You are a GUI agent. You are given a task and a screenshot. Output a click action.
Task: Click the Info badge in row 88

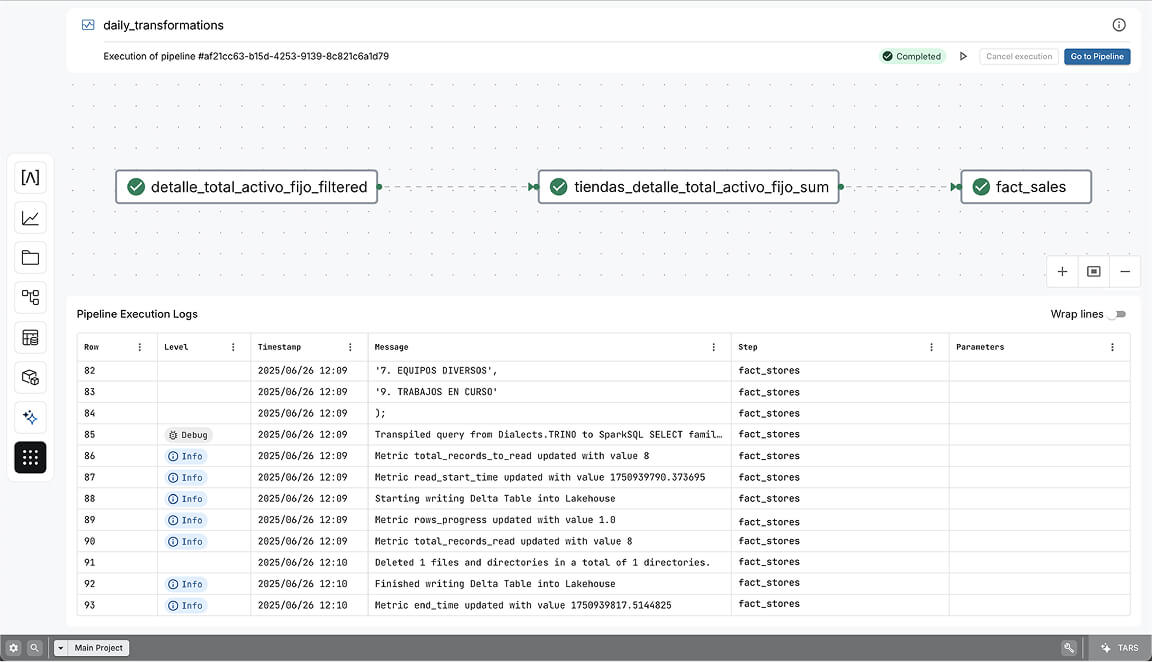pos(185,499)
